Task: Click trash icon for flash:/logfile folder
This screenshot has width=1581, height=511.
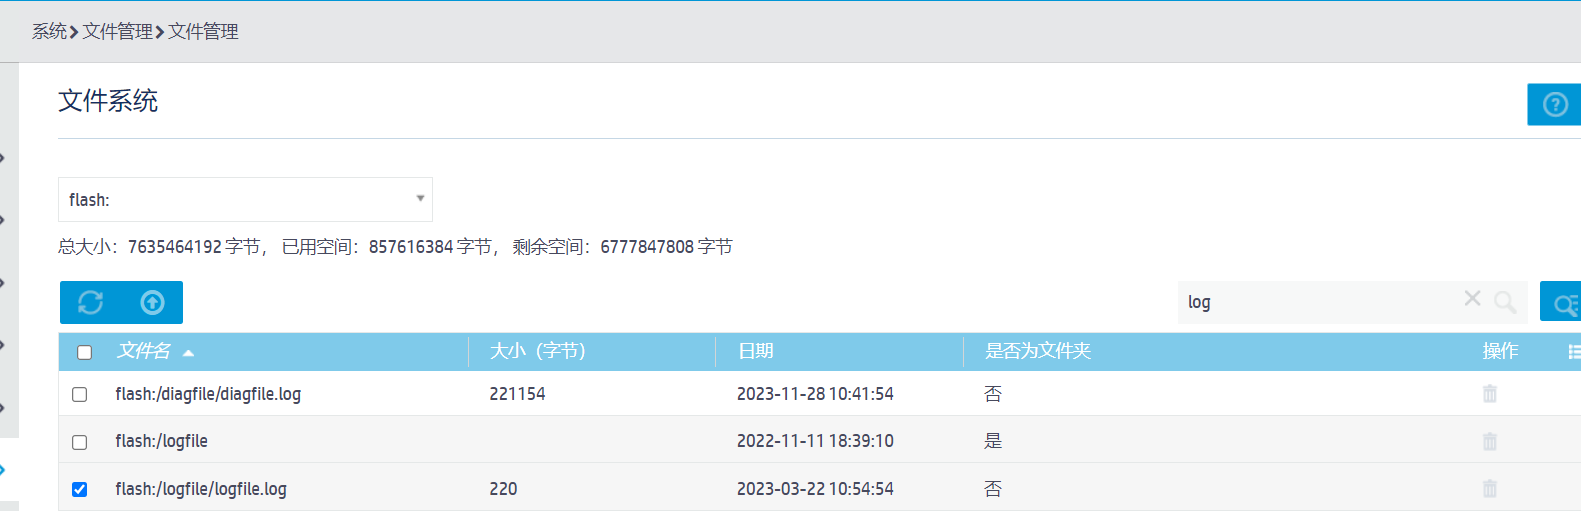Action: tap(1490, 441)
